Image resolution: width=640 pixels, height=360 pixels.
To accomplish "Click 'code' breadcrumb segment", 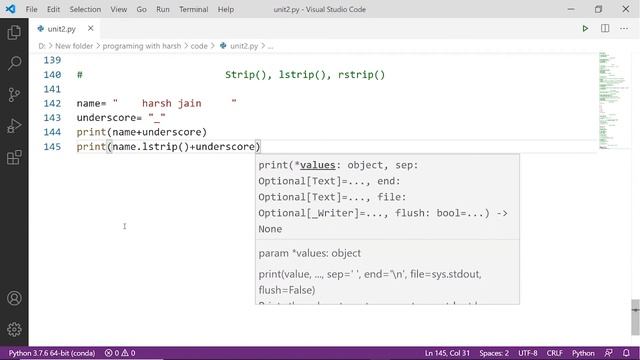I will [x=199, y=46].
